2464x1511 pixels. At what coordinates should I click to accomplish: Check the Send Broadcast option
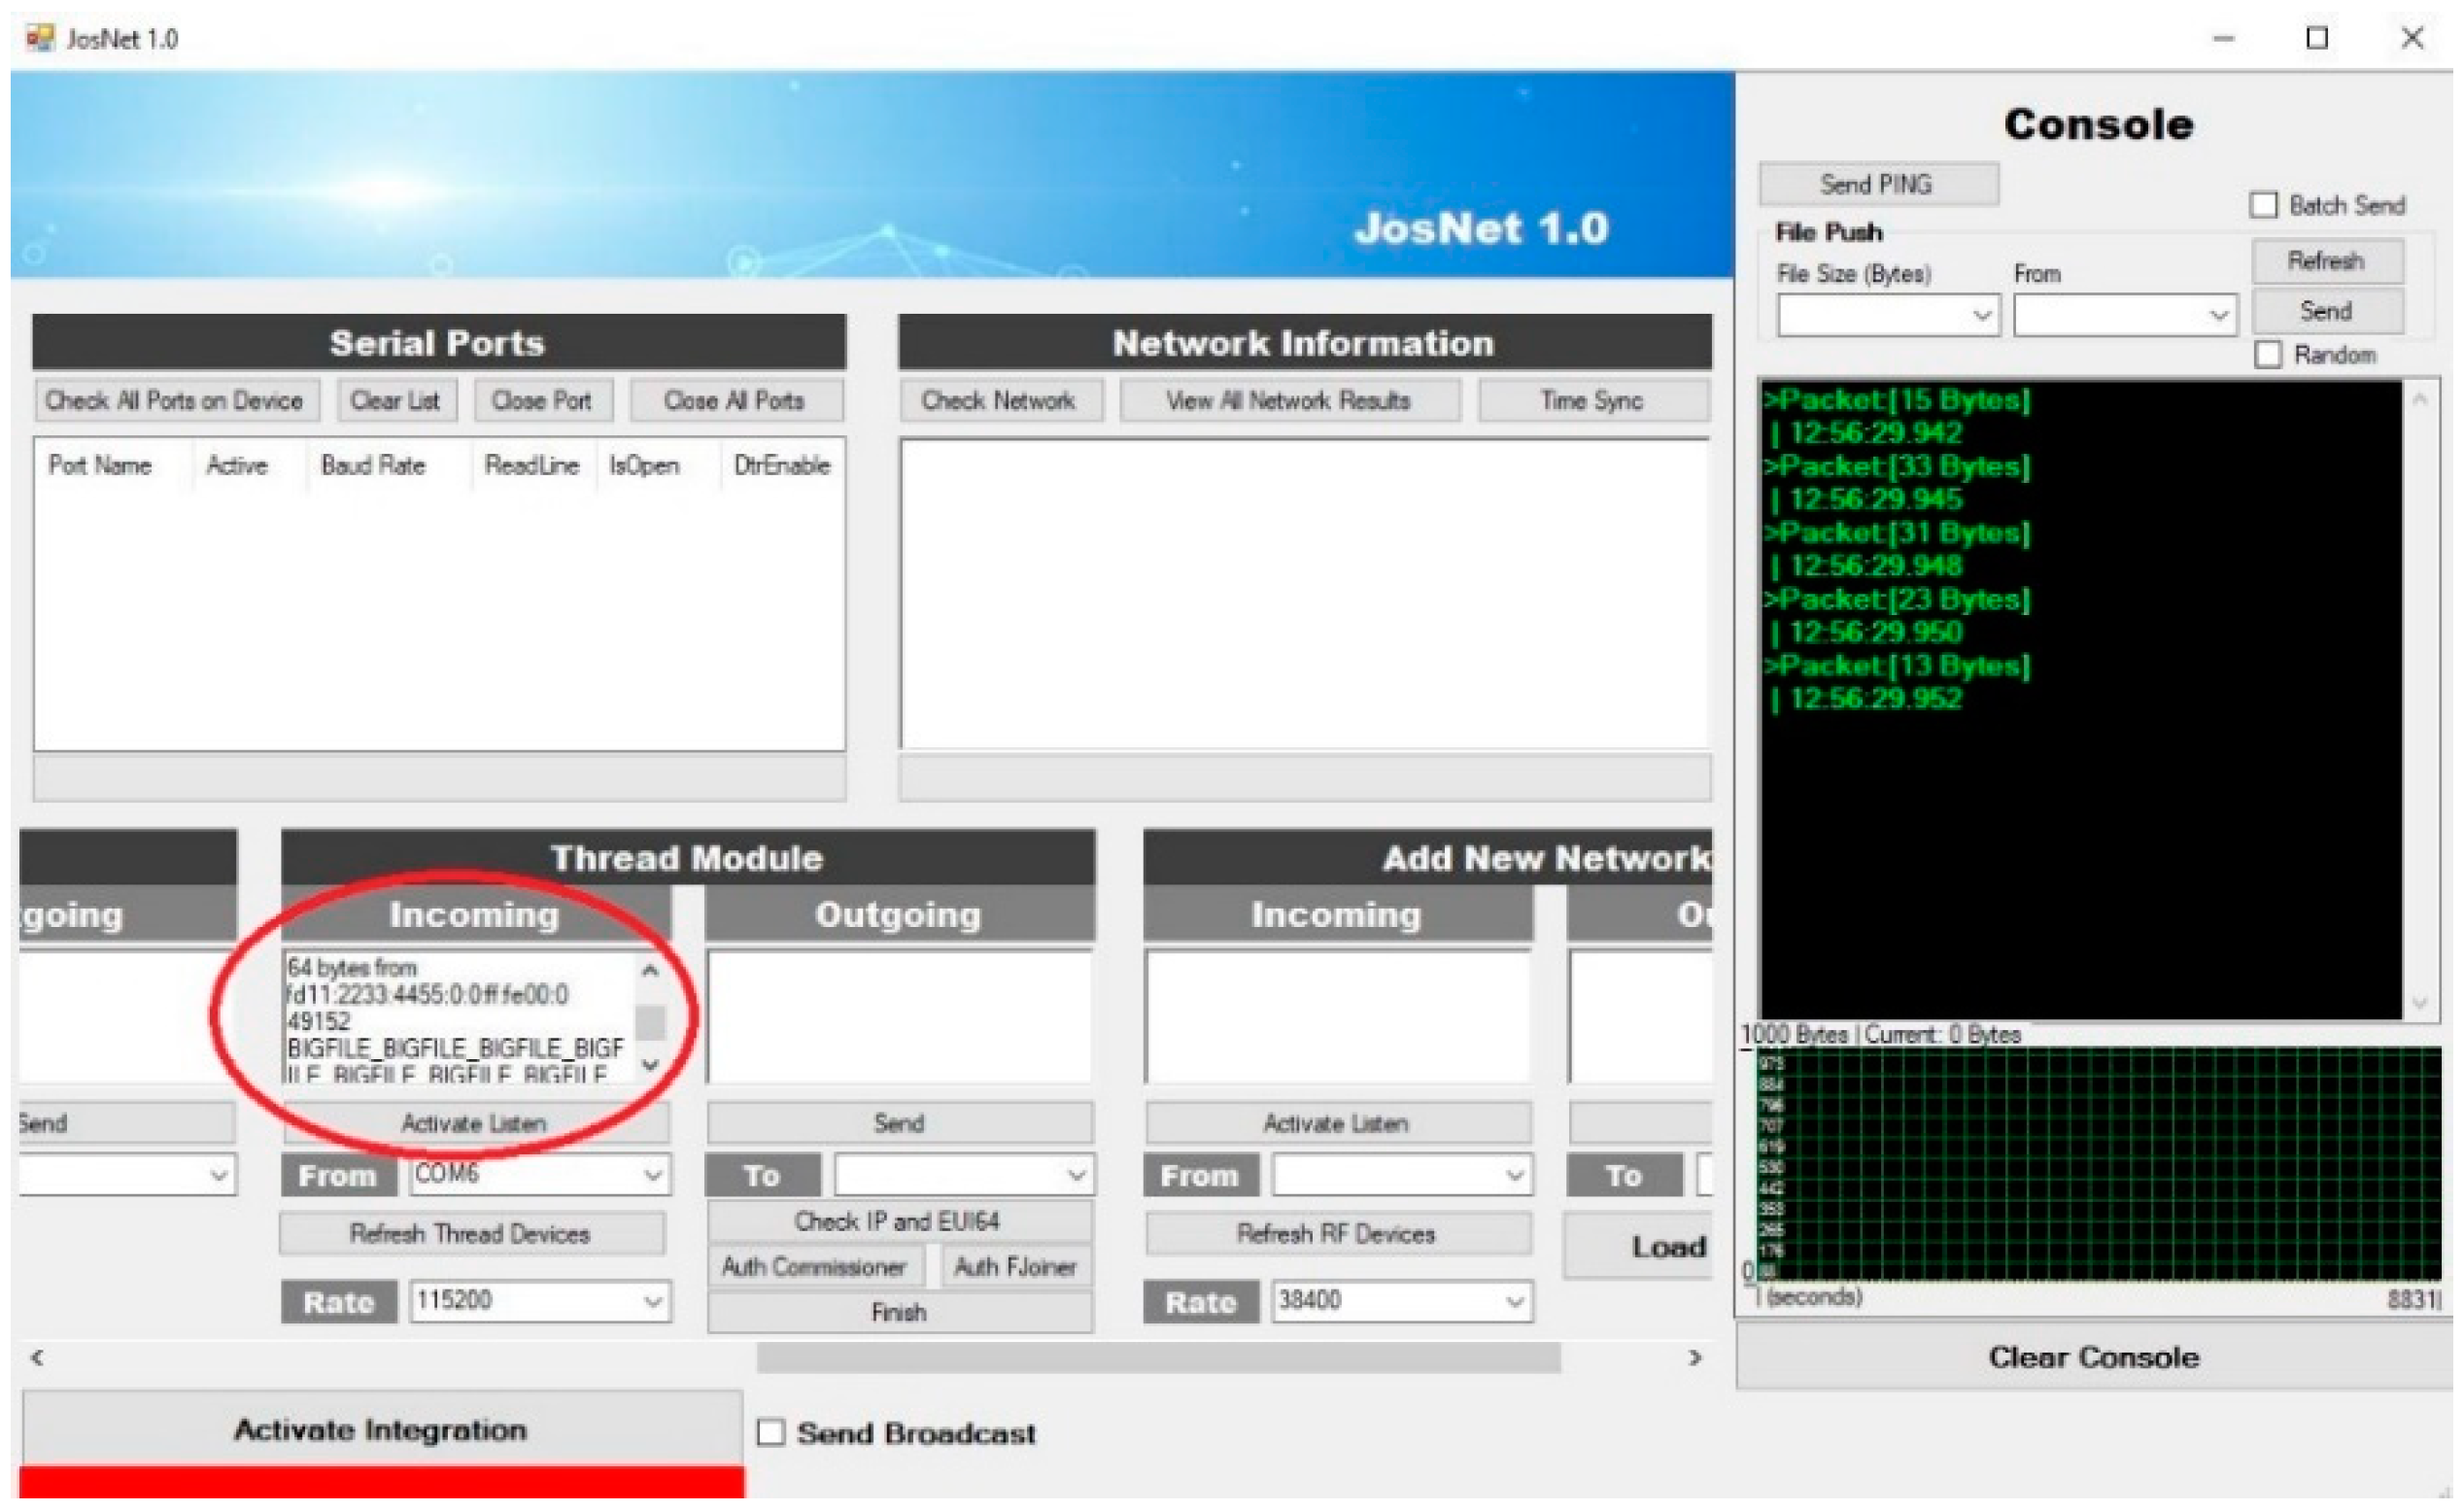click(771, 1433)
